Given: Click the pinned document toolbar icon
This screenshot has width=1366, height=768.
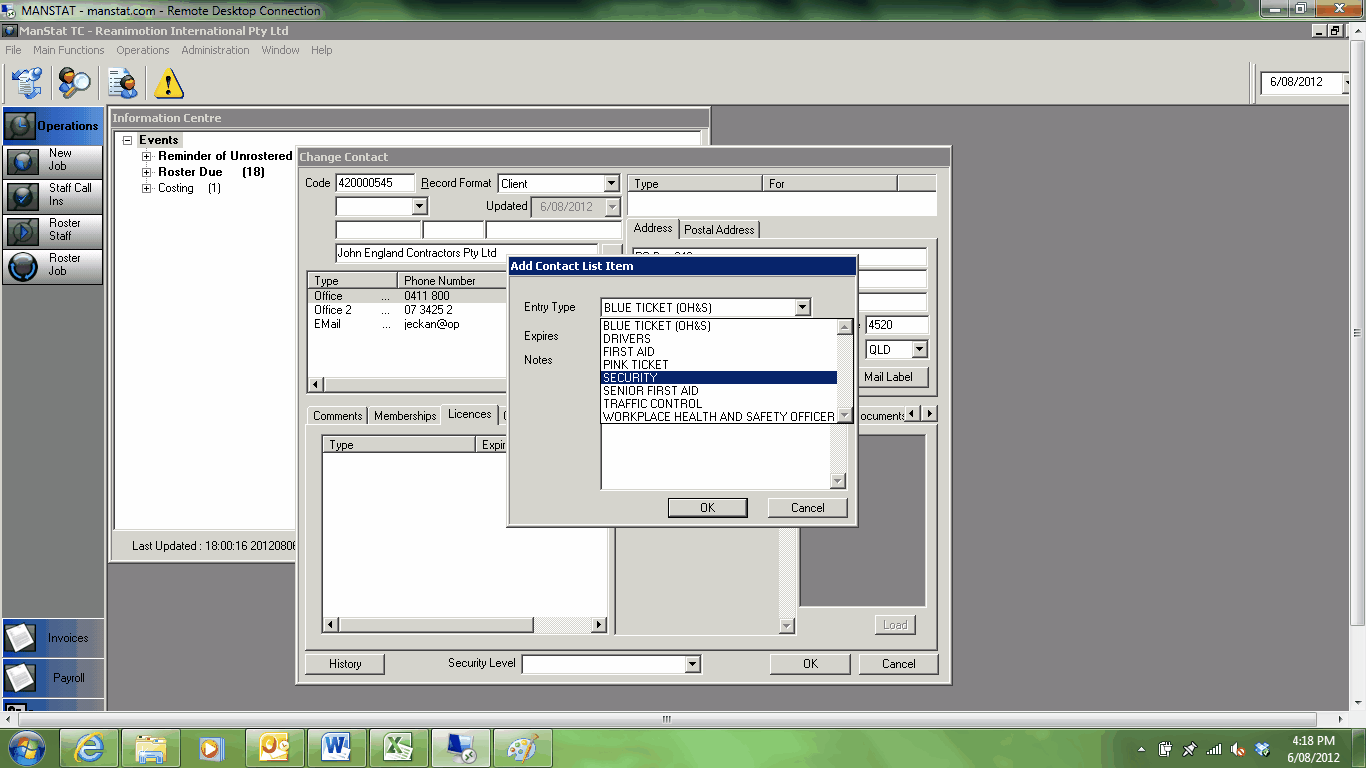Looking at the screenshot, I should 27,83.
